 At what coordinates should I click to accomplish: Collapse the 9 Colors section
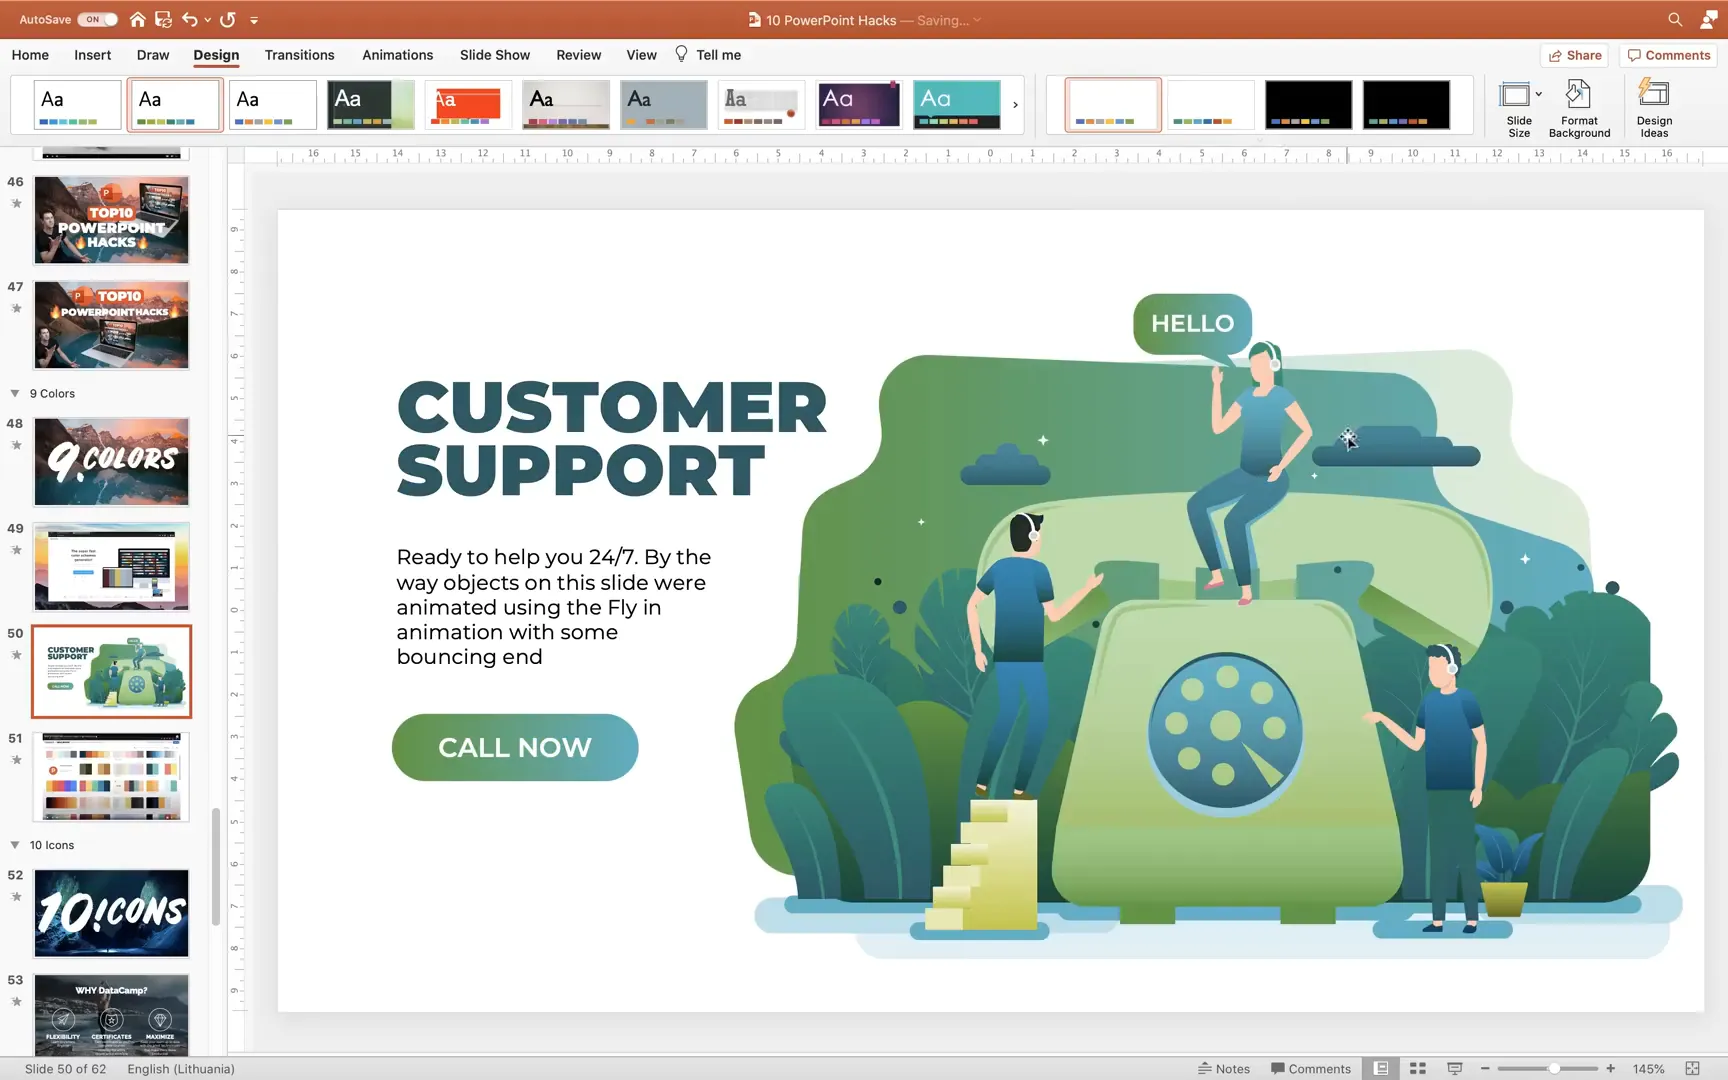(x=16, y=393)
